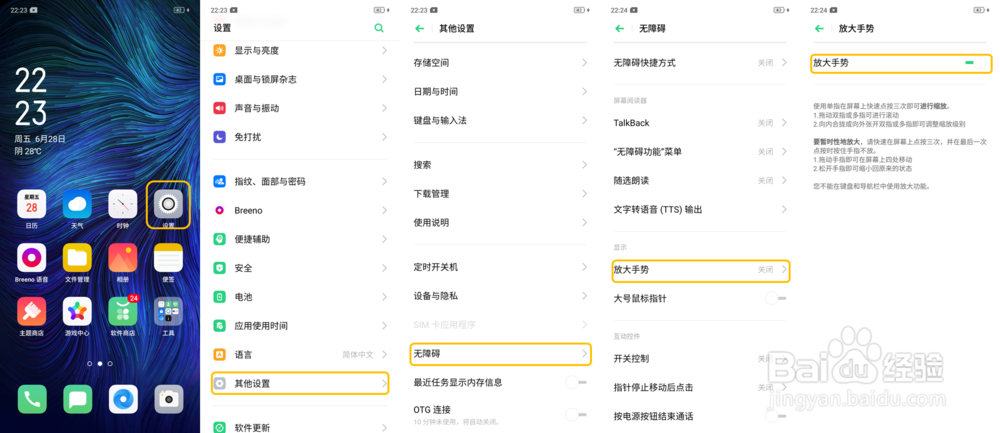1000x433 pixels.
Task: Open the 设置 (Settings) app icon
Action: [168, 205]
